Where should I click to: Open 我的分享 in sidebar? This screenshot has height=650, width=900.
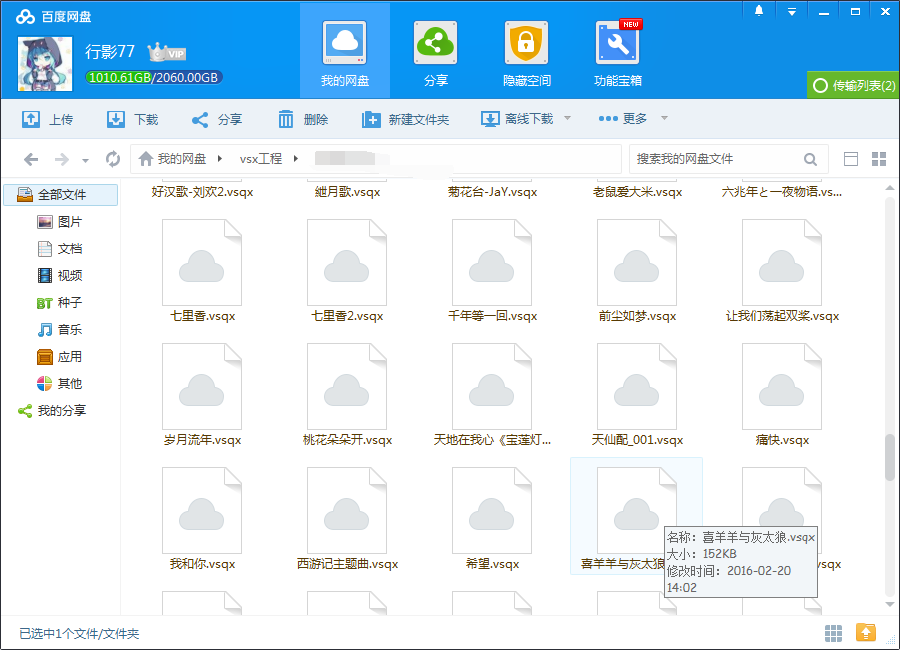(x=52, y=411)
